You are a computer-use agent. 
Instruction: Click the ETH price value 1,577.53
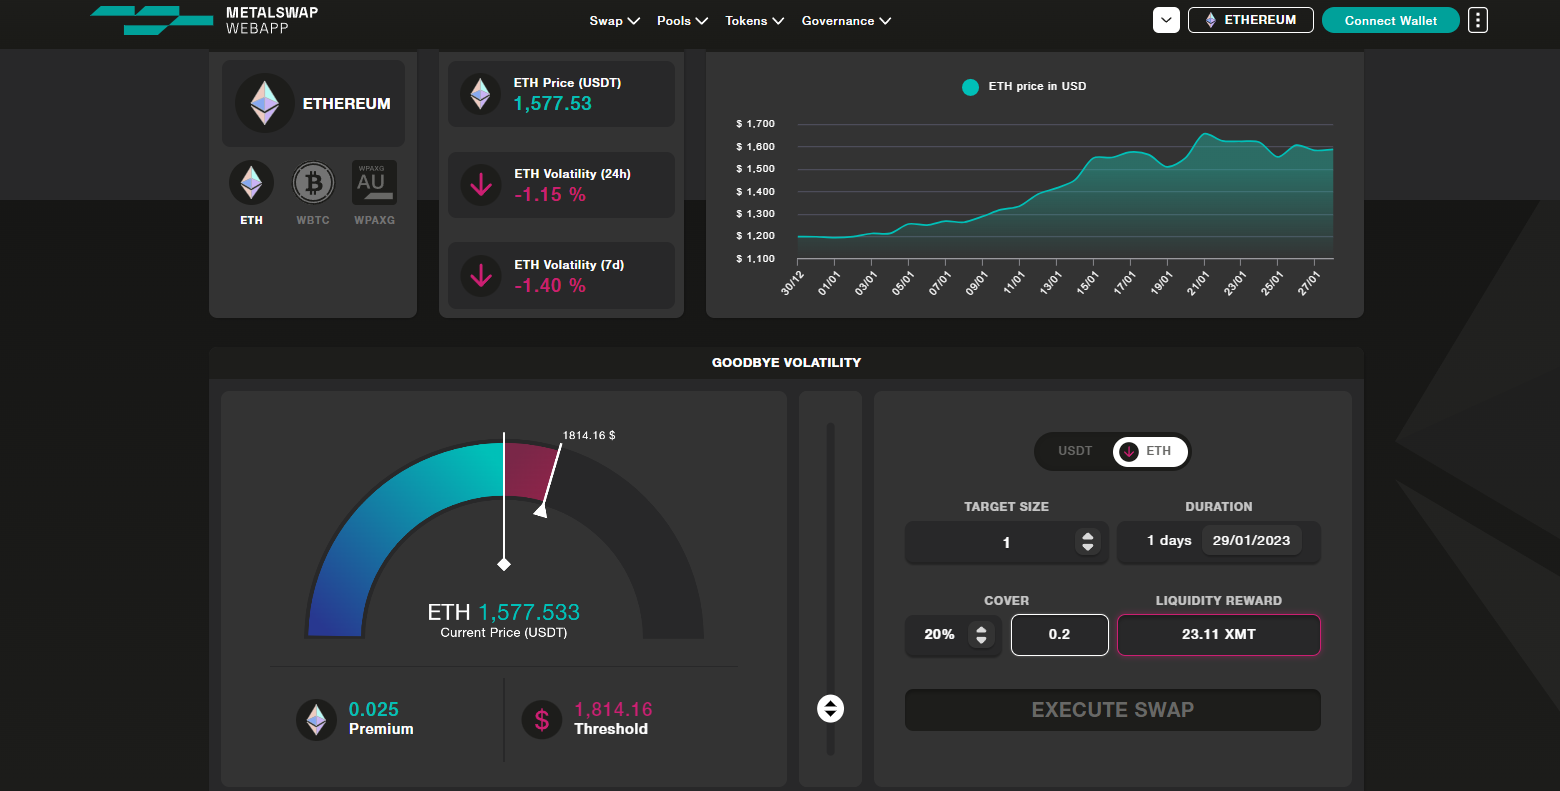(553, 104)
